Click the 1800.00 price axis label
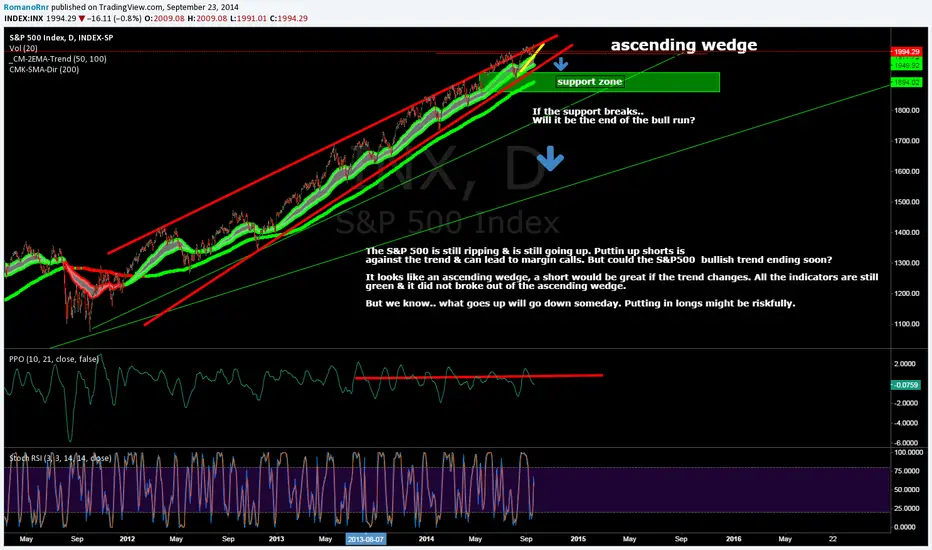This screenshot has width=932, height=550. 907,111
